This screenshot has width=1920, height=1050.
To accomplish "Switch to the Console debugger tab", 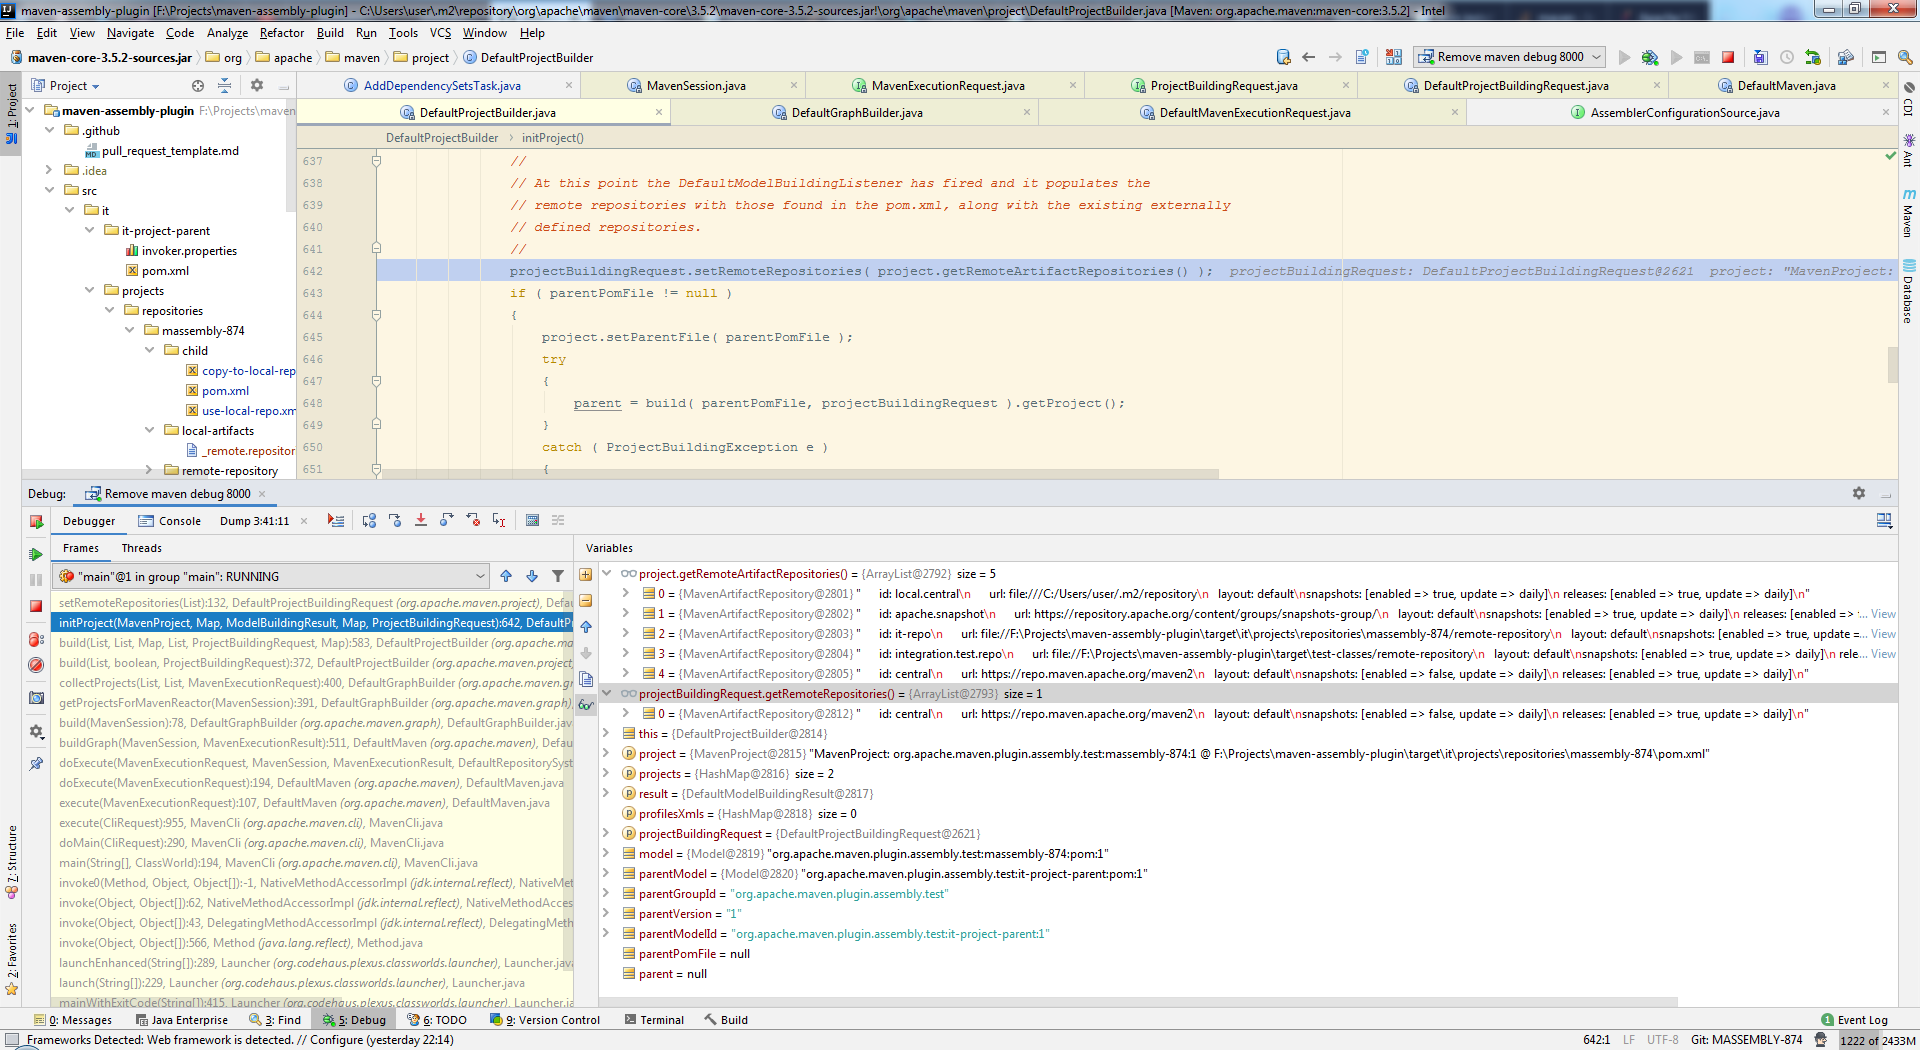I will click(170, 521).
